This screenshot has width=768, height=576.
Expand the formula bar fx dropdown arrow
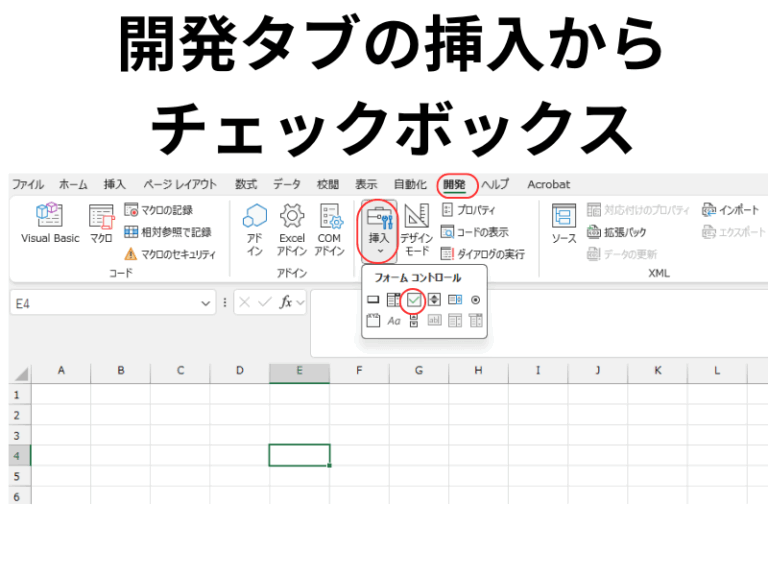point(300,302)
